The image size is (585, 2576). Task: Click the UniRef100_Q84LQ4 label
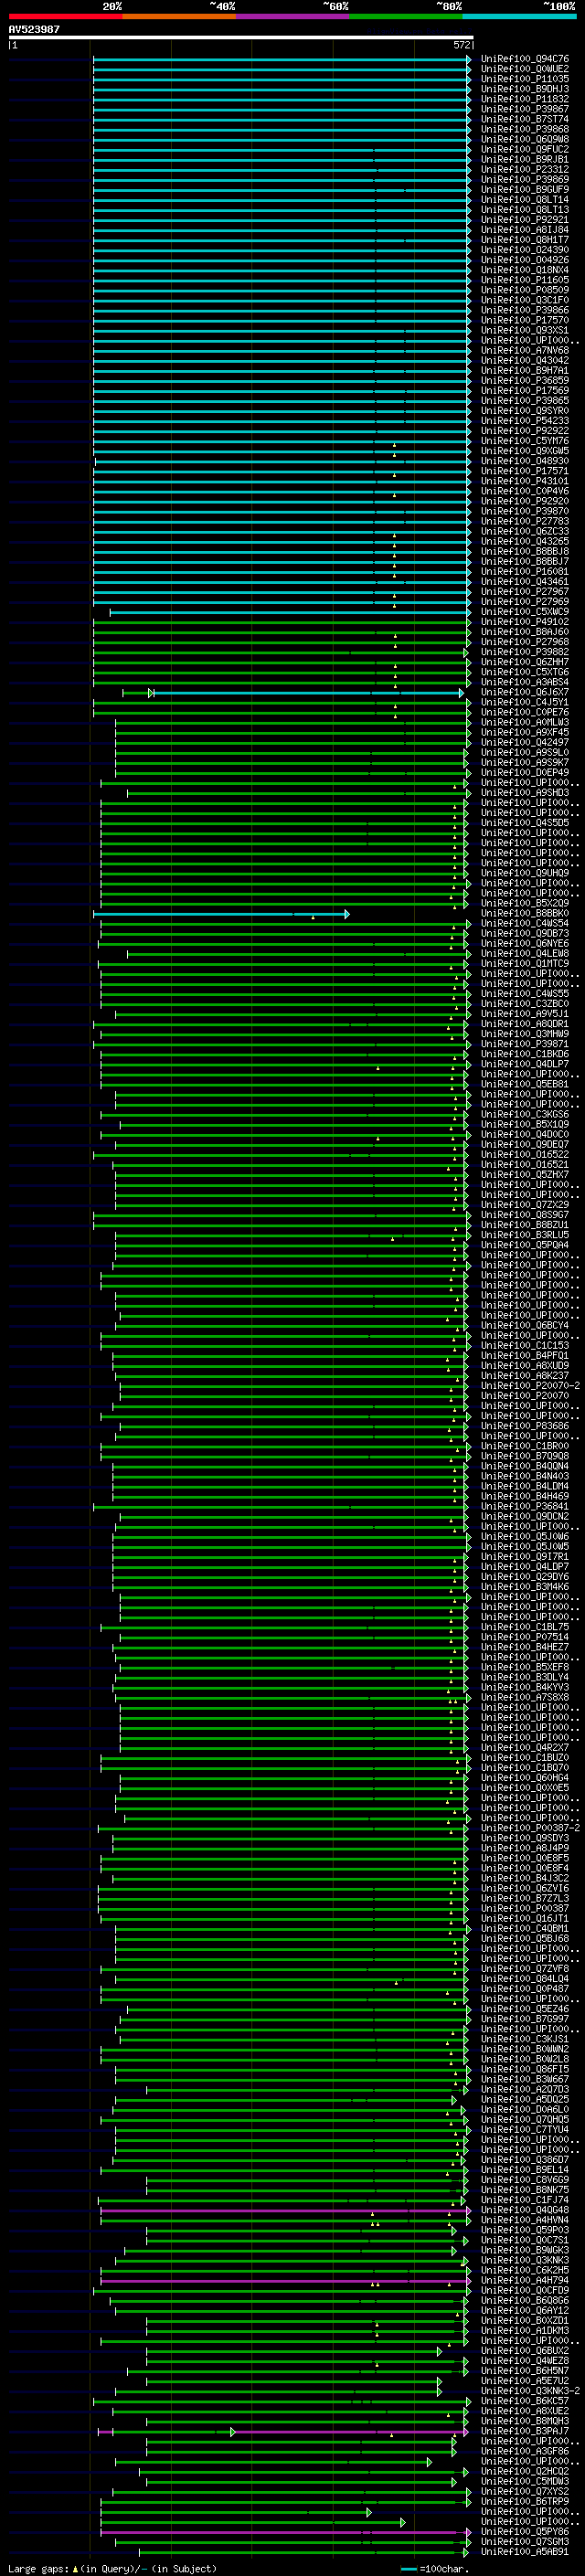pyautogui.click(x=525, y=1978)
